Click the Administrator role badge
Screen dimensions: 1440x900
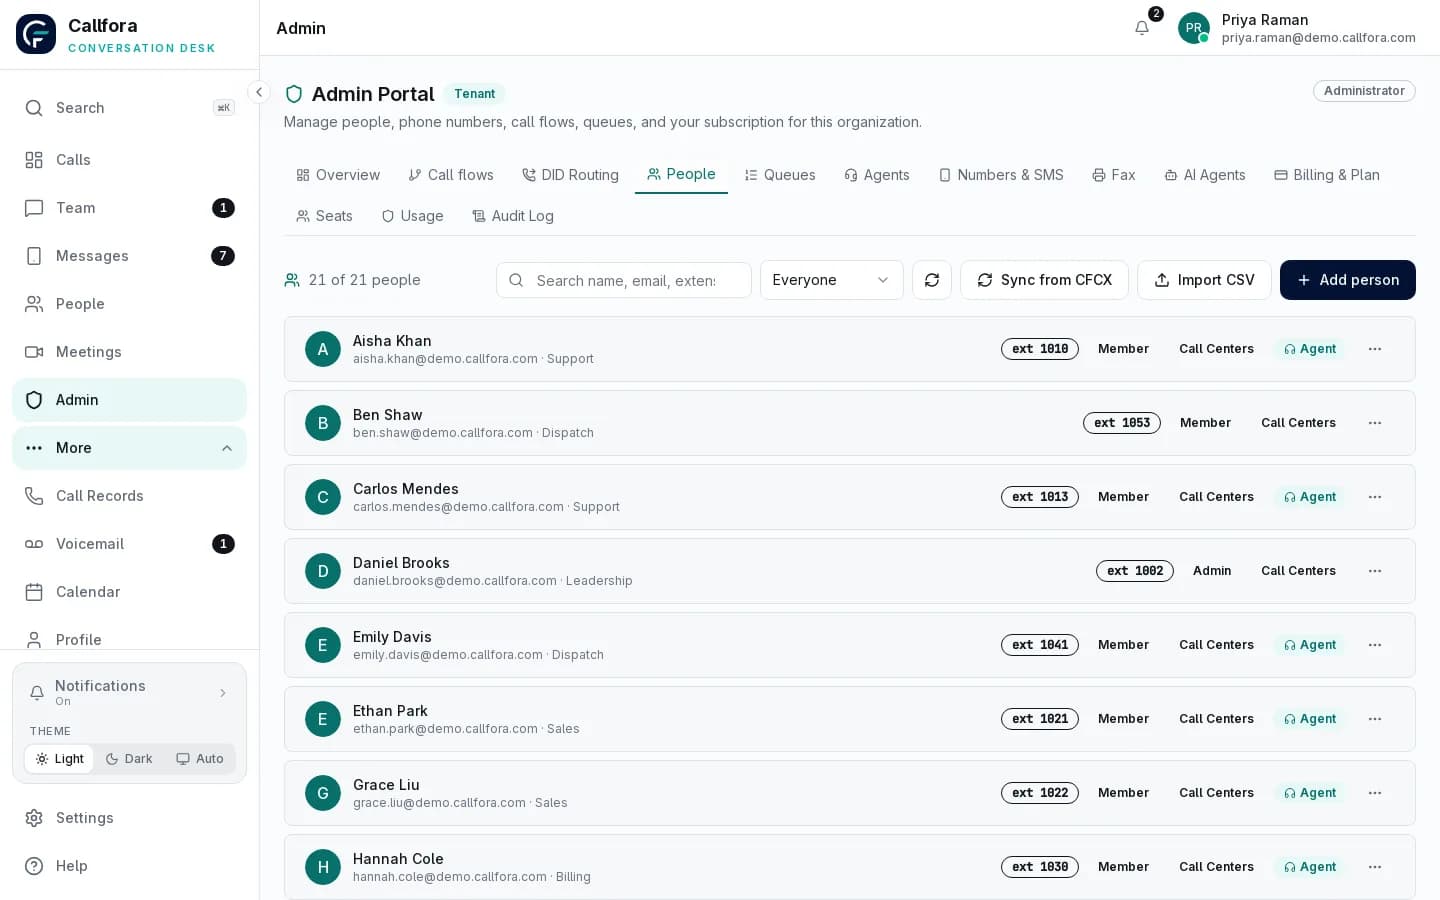1364,91
